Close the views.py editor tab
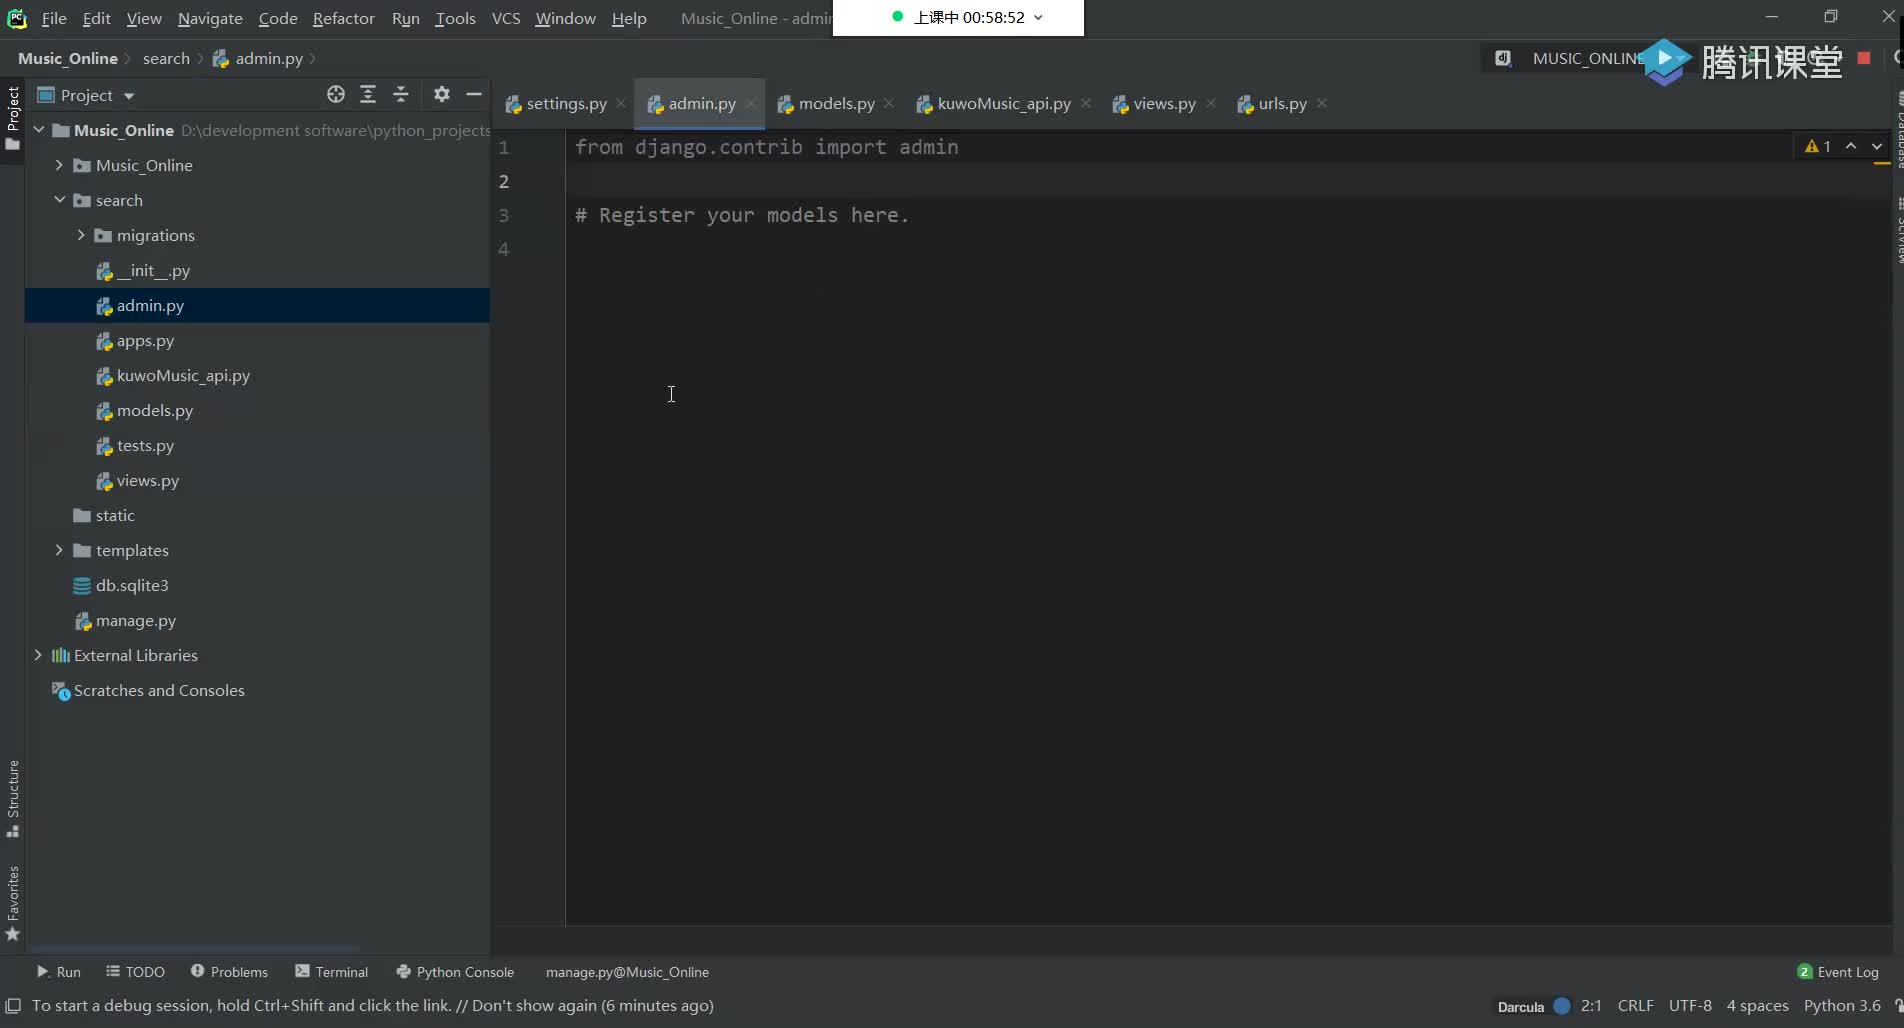 (1211, 104)
